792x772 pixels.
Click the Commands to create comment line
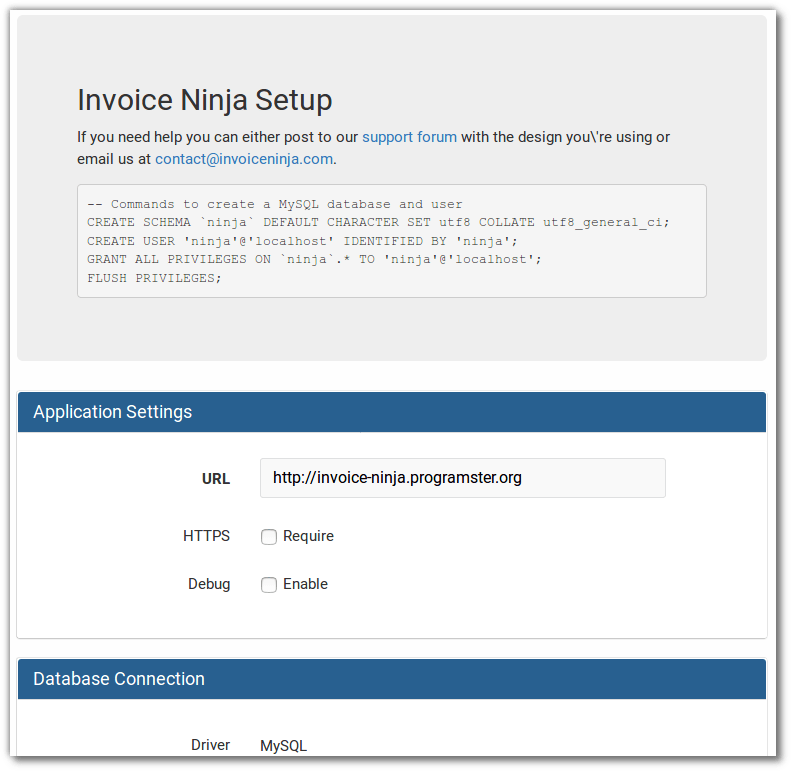pyautogui.click(x=275, y=204)
